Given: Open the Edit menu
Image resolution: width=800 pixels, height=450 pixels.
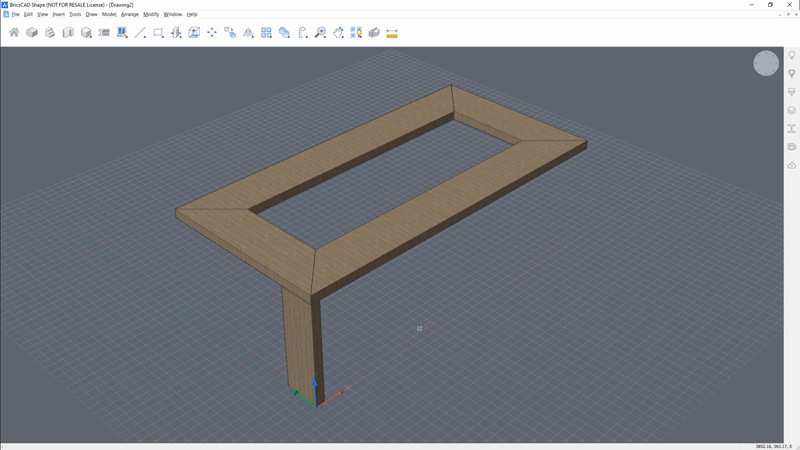Looking at the screenshot, I should (28, 14).
